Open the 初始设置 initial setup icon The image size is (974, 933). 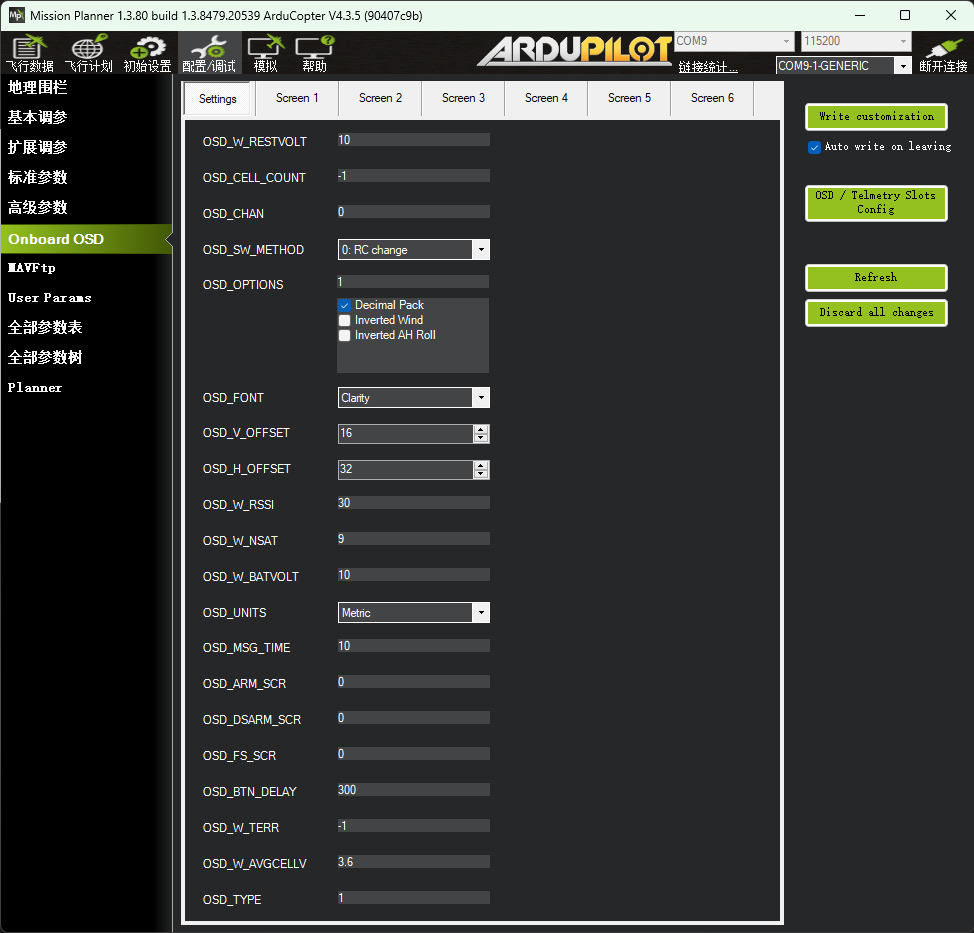point(147,53)
